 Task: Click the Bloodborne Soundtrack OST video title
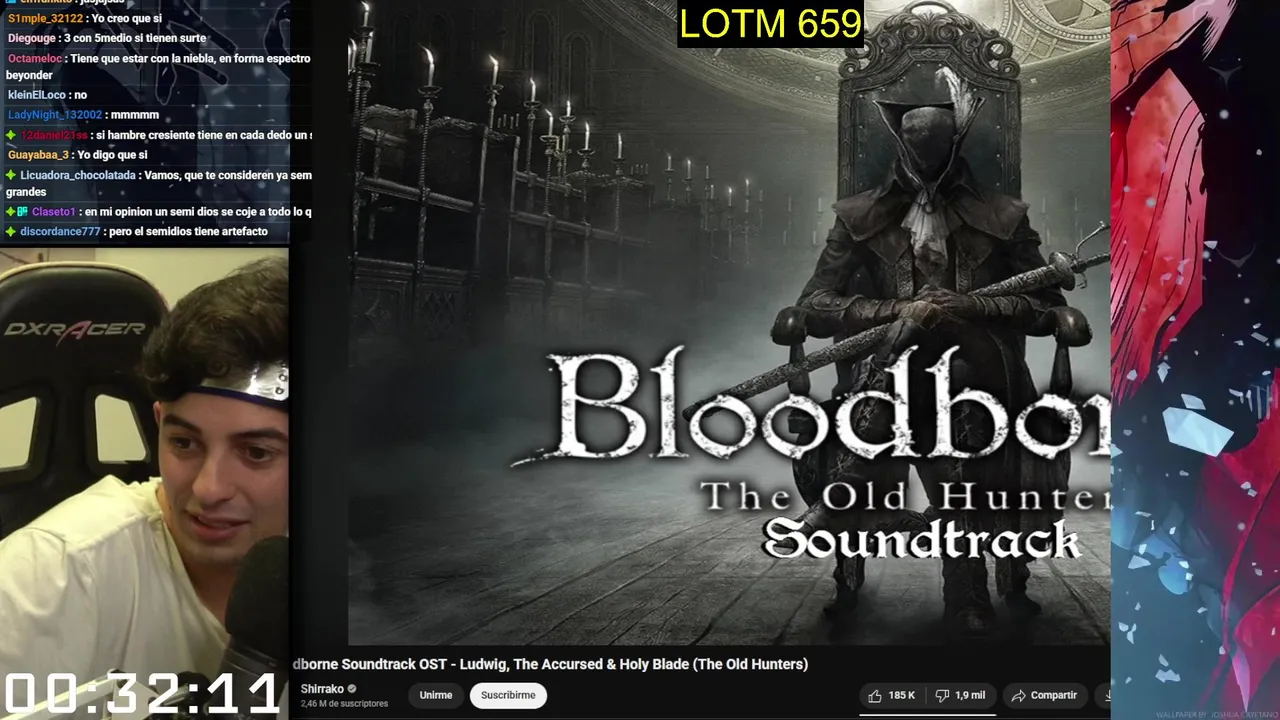click(550, 664)
